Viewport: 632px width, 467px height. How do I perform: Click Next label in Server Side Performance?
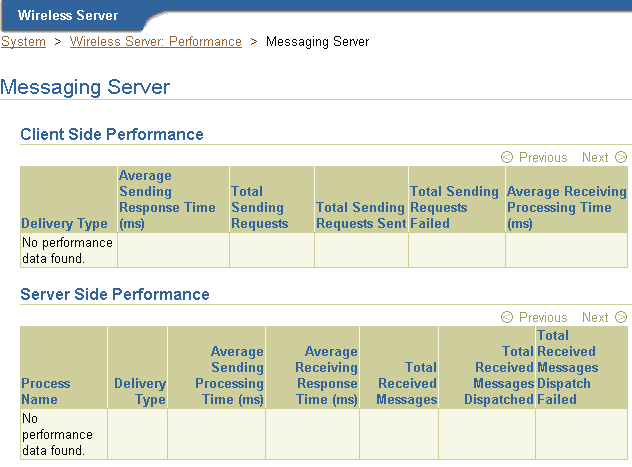coord(595,318)
